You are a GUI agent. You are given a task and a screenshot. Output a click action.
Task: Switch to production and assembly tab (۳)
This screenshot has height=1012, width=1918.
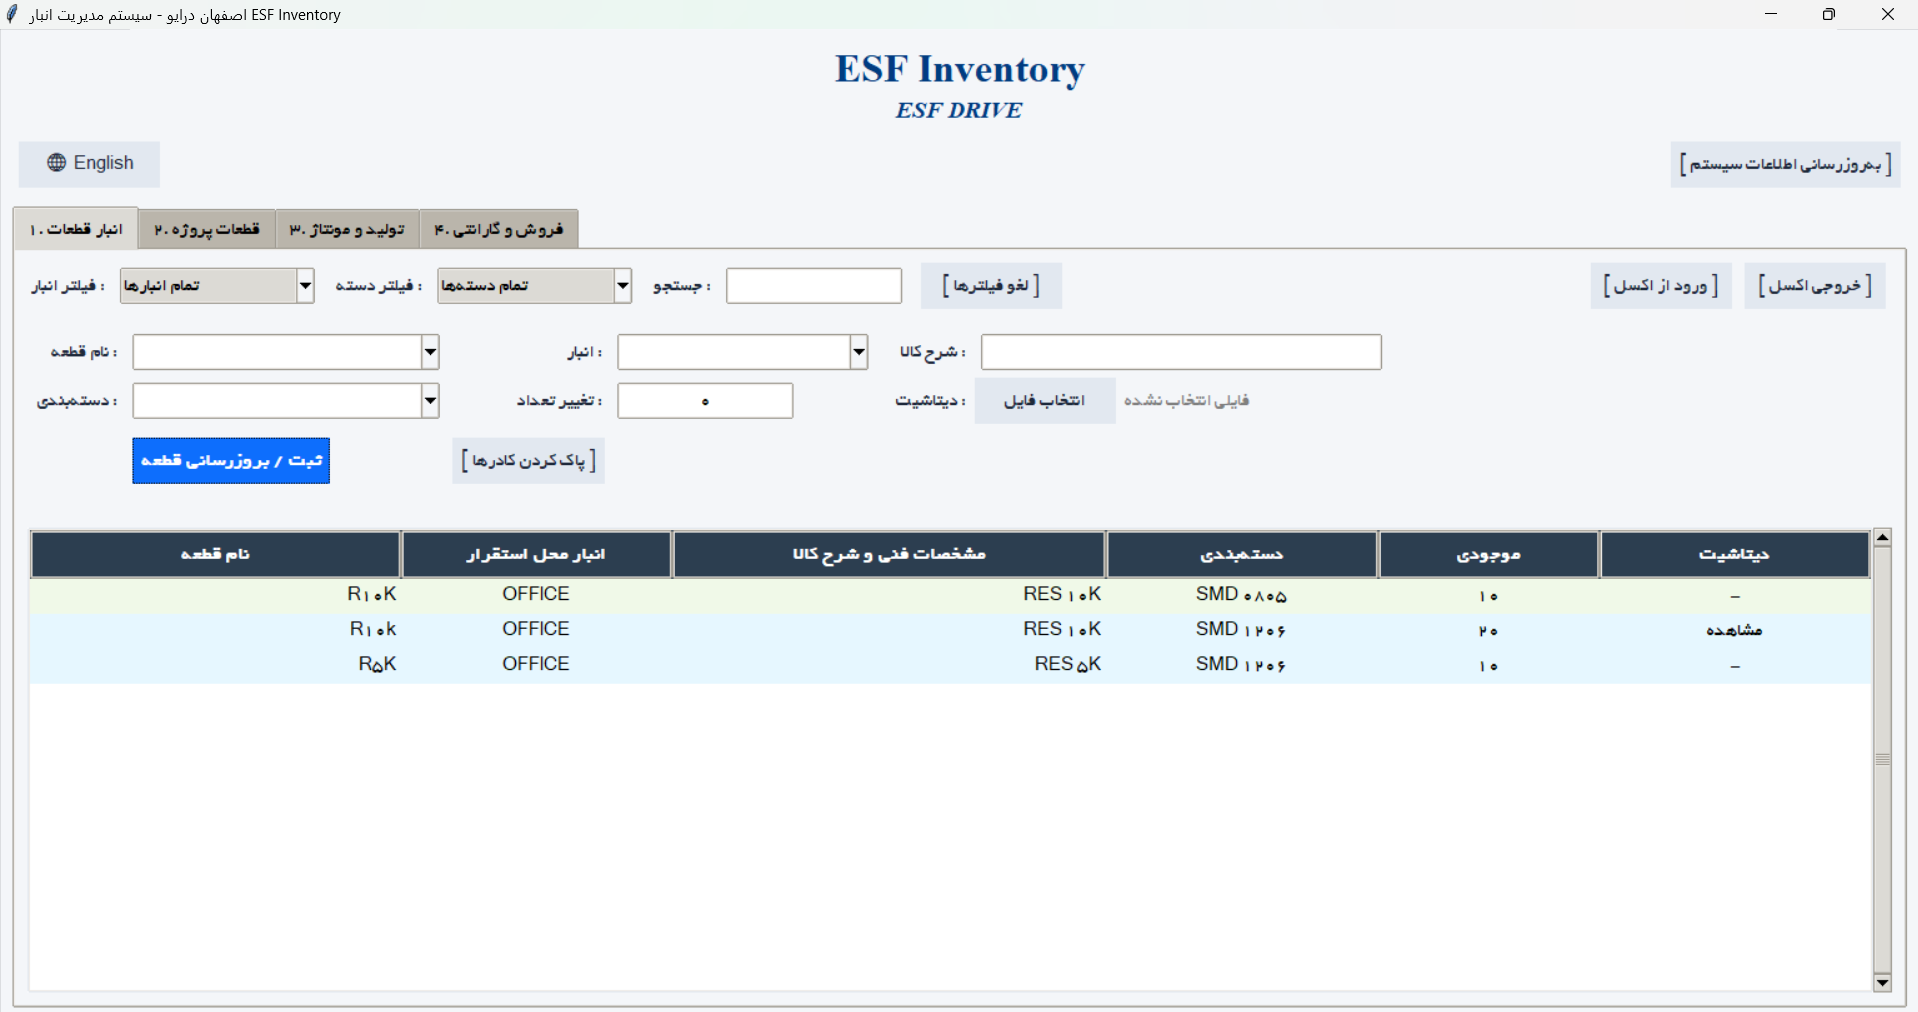[x=347, y=229]
